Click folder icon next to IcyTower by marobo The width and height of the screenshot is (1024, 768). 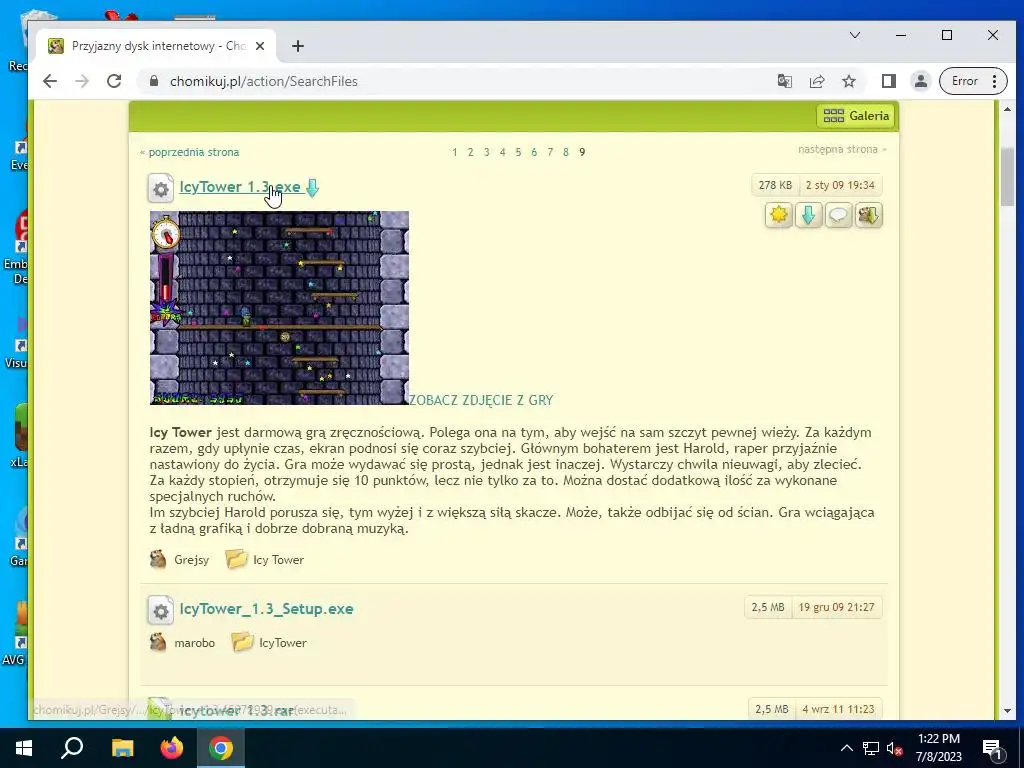click(242, 642)
